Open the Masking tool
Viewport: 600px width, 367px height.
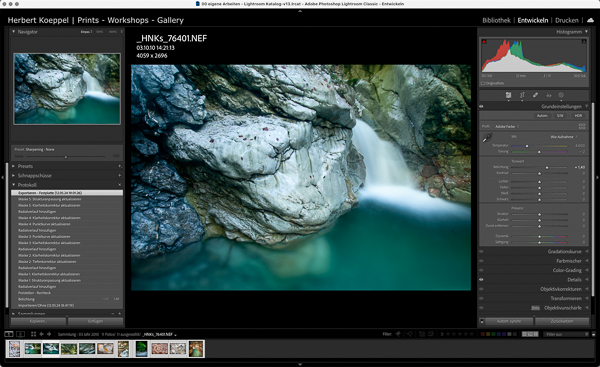[x=561, y=95]
